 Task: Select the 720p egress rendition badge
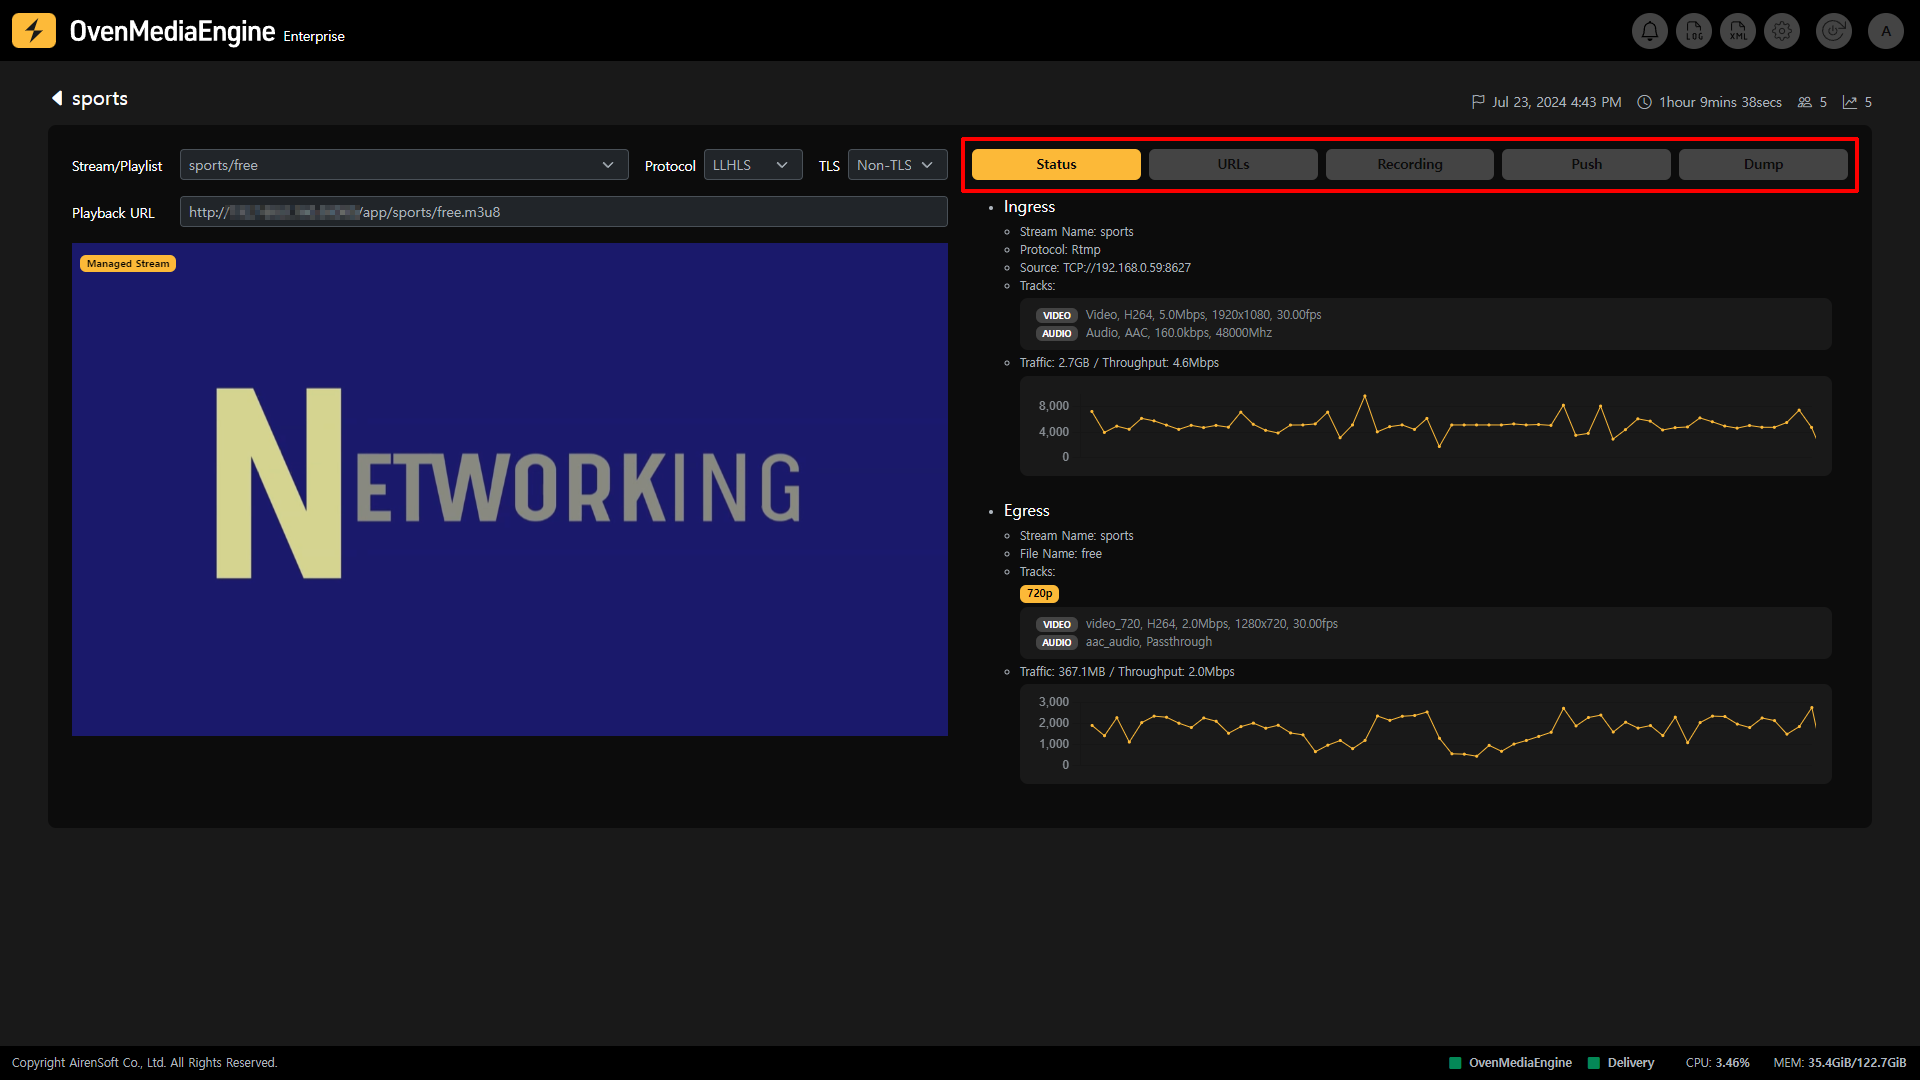1039,594
